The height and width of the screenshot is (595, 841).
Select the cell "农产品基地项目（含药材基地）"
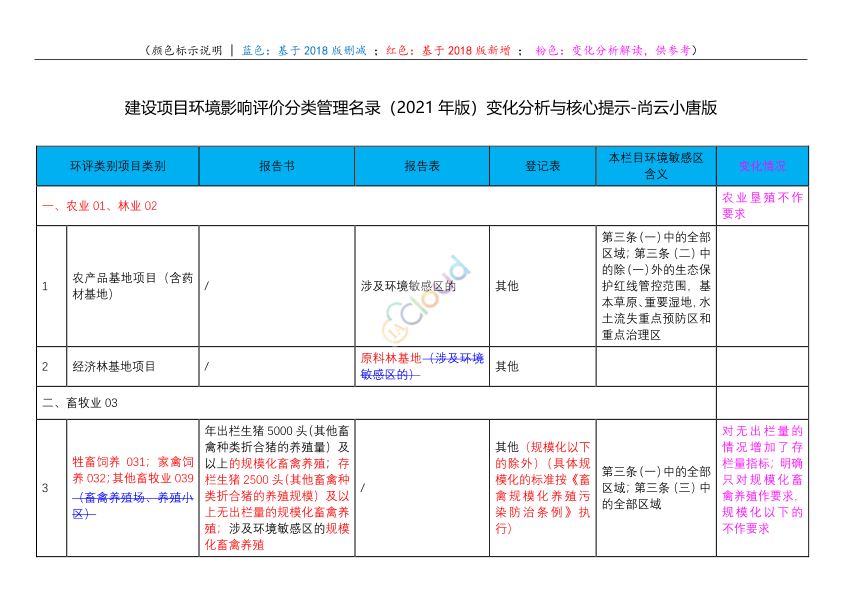132,286
